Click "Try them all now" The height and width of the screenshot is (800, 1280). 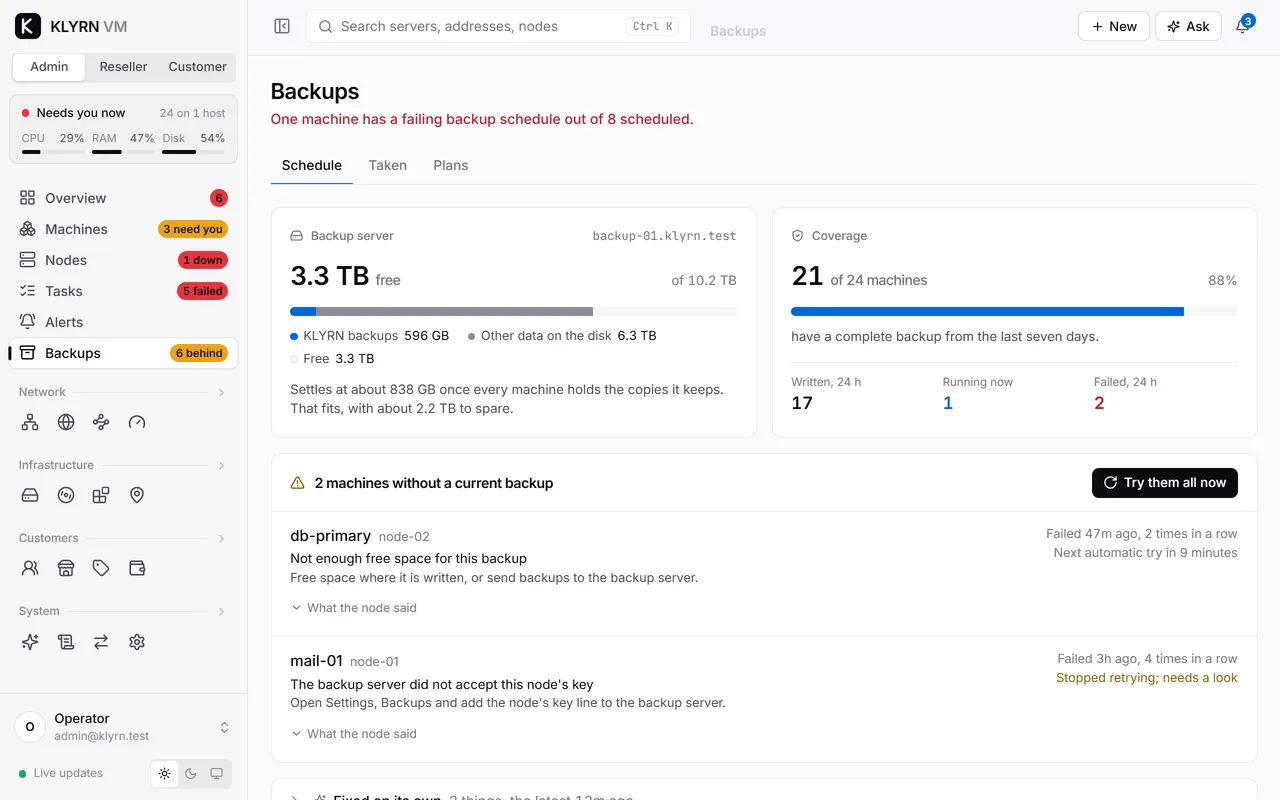[x=1165, y=483]
